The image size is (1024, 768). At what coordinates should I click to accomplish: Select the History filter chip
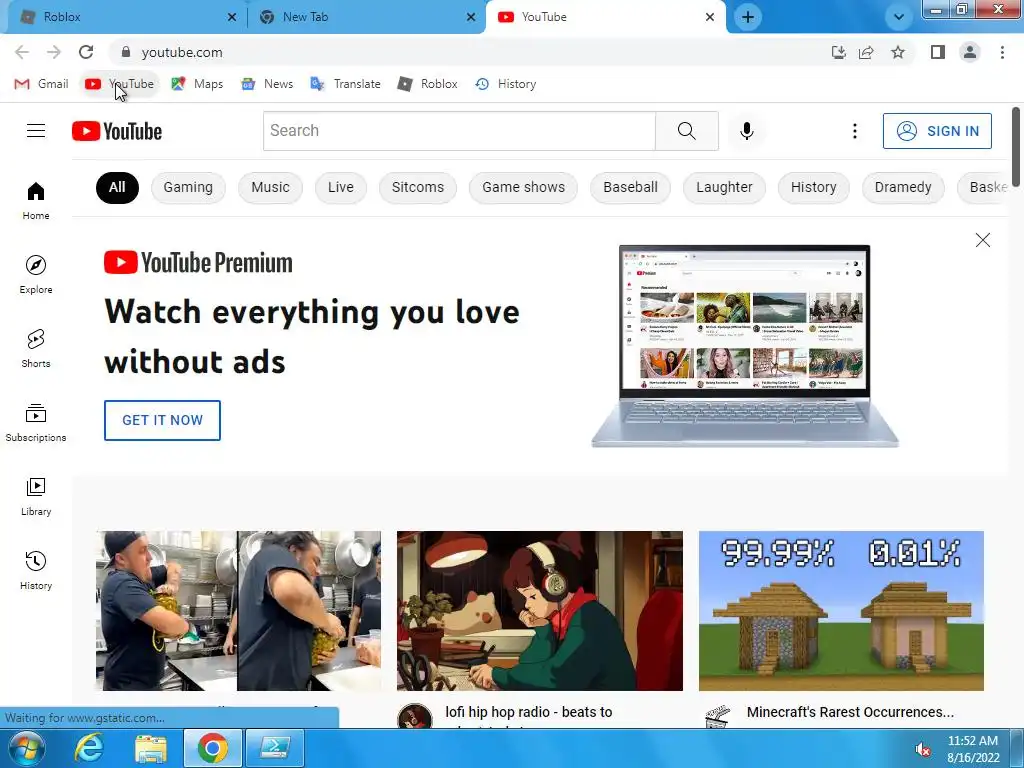813,187
